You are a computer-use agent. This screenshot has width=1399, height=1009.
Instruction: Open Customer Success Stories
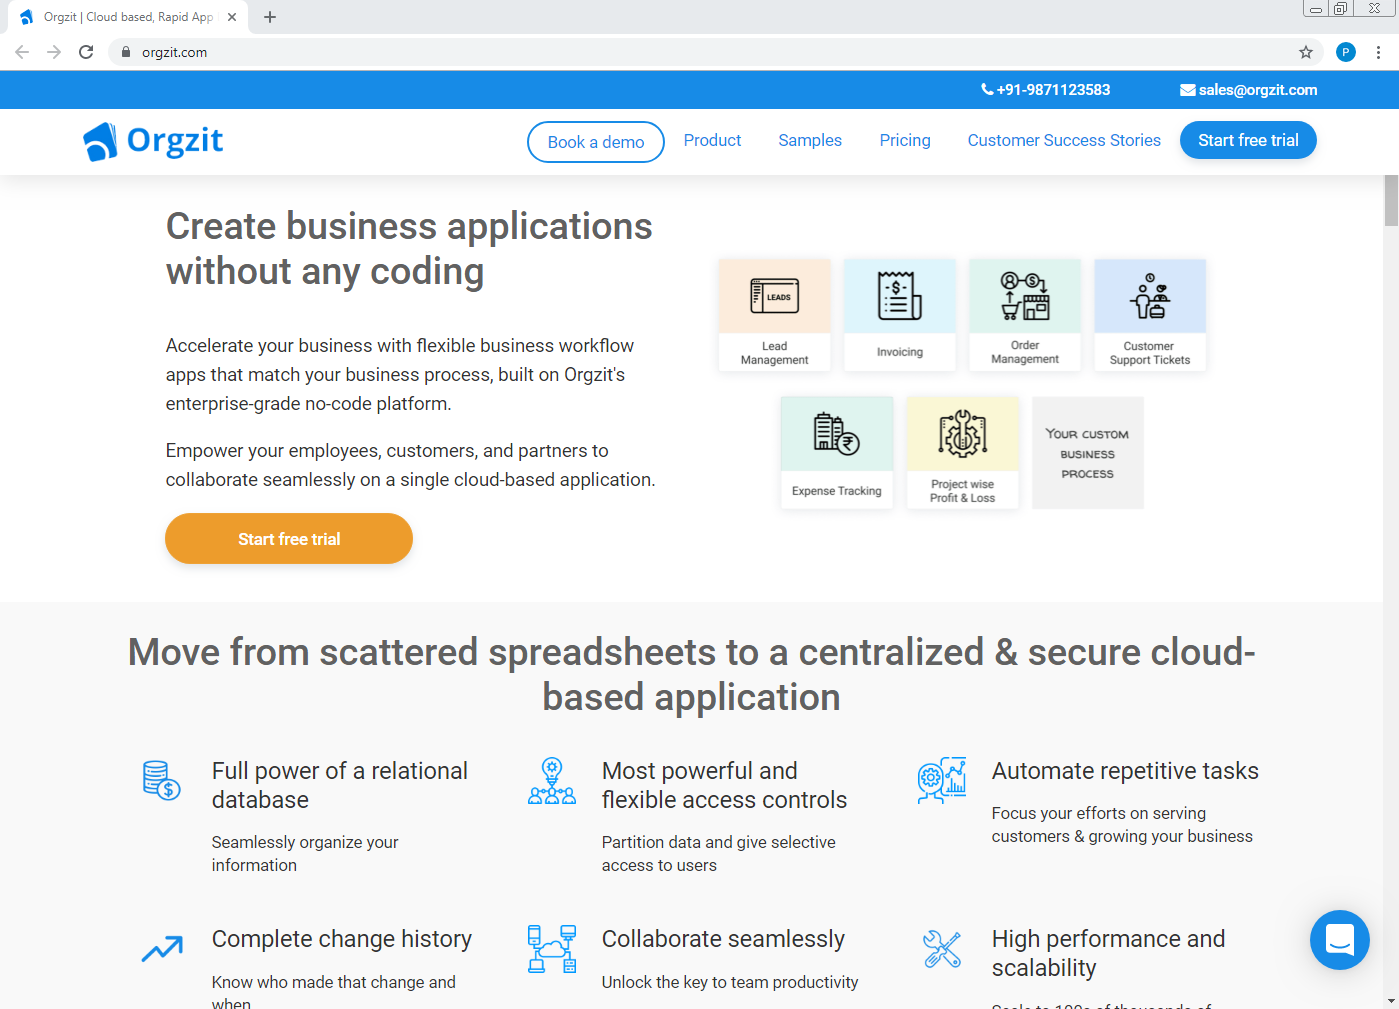(x=1064, y=141)
